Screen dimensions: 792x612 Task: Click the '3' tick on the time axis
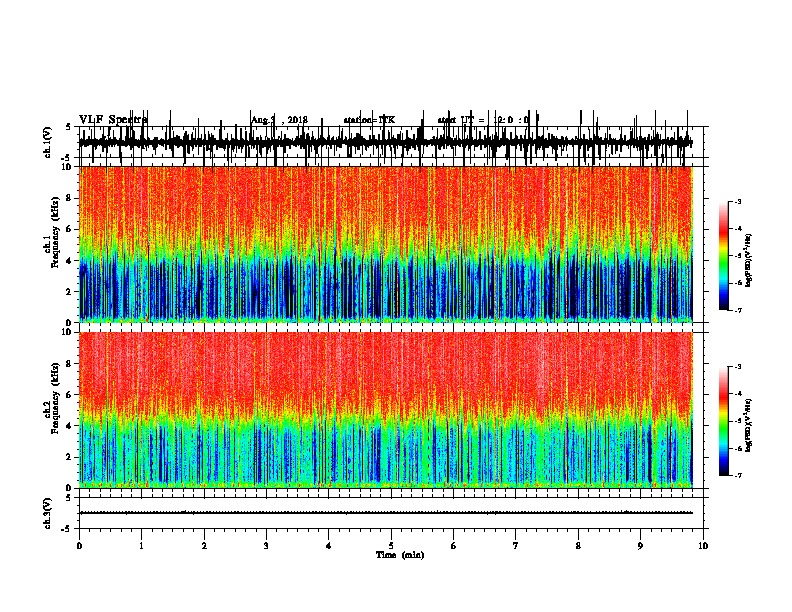(266, 546)
